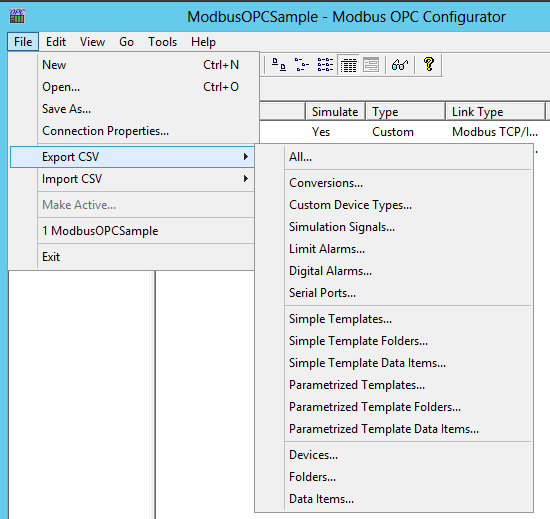Switch to Details view toolbar icon

[x=348, y=65]
